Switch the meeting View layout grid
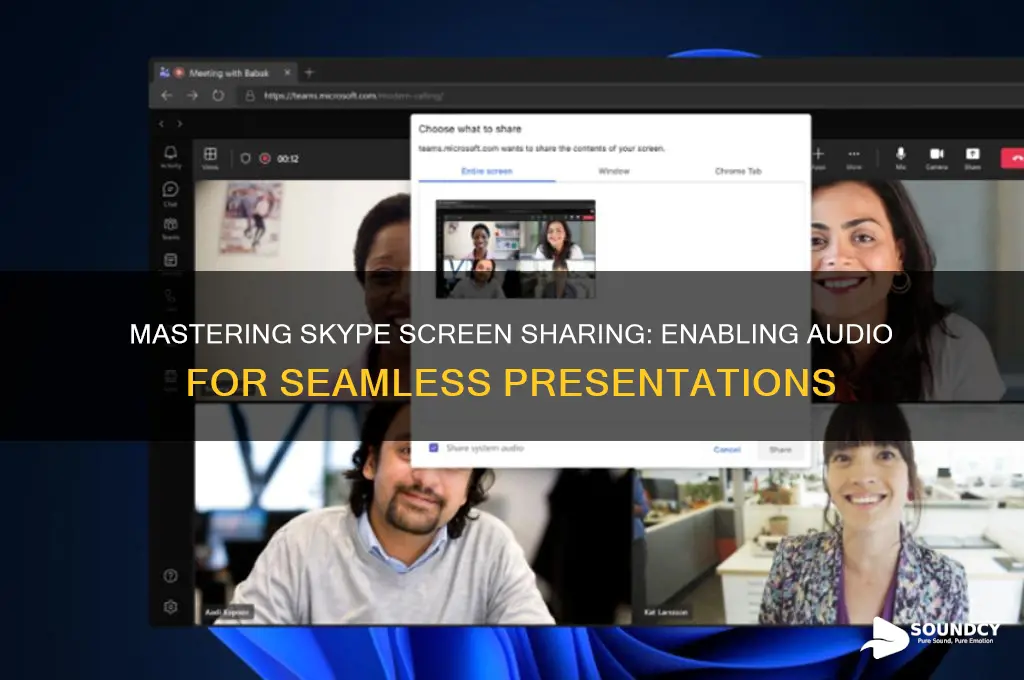1024x680 pixels. [x=210, y=157]
